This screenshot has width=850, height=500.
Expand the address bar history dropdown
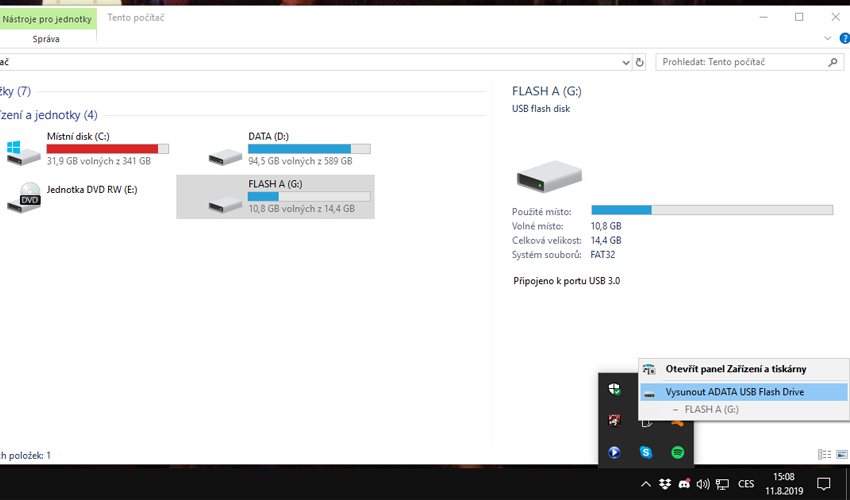626,62
